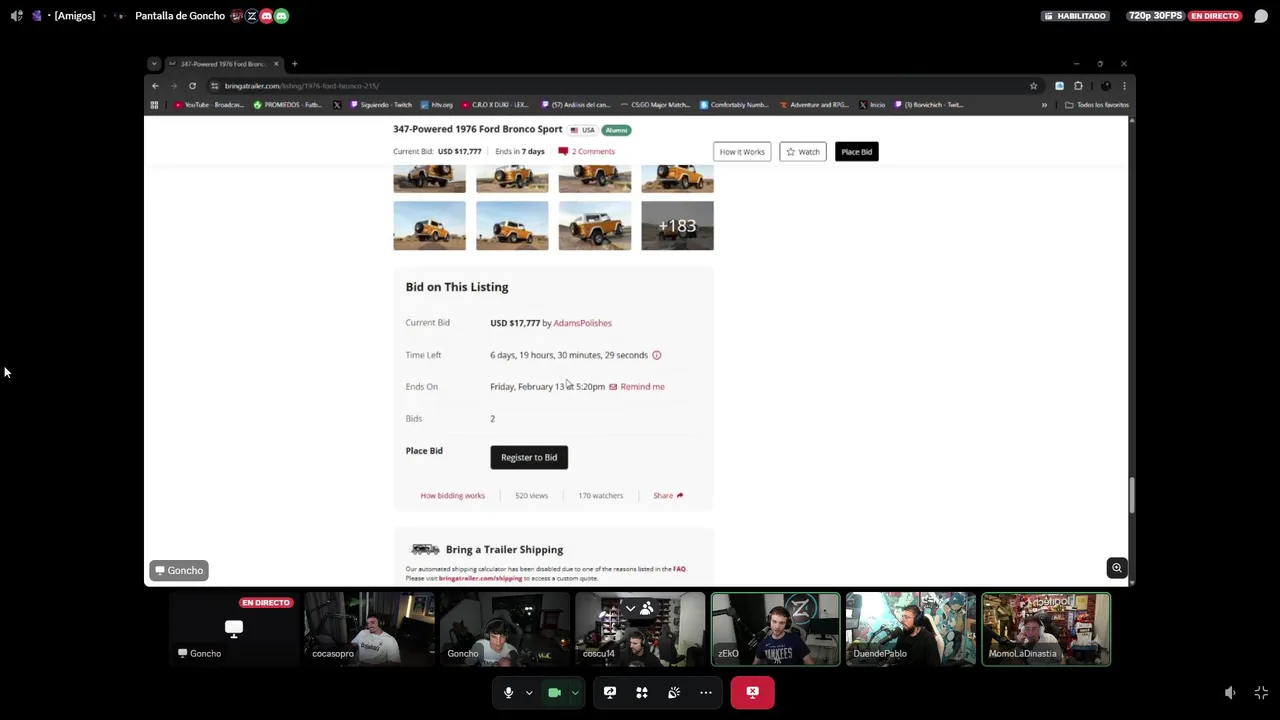Screen dimensions: 1280x720
Task: Open microphone options chevron next to mic
Action: pyautogui.click(x=529, y=693)
